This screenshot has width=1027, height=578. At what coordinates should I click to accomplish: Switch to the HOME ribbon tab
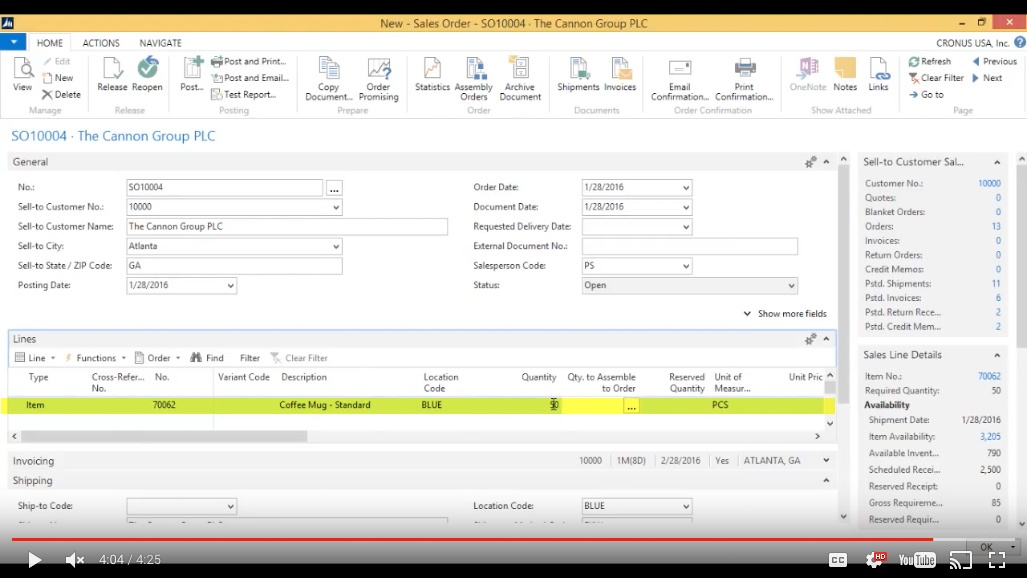point(50,43)
